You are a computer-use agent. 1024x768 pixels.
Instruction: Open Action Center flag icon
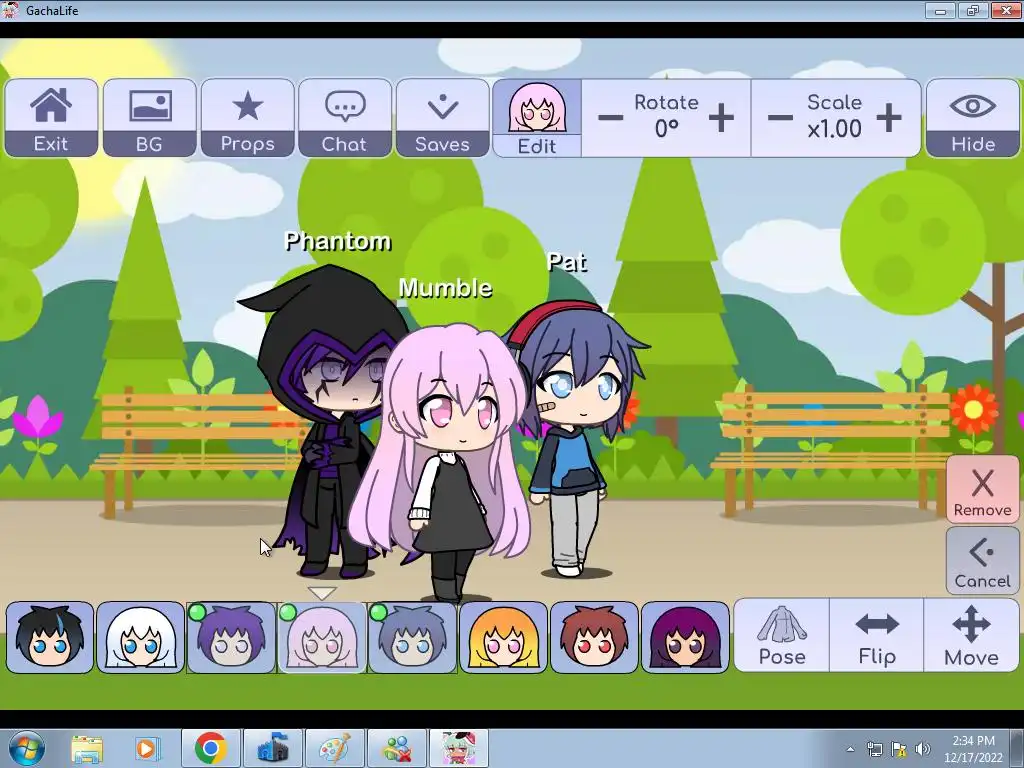[x=899, y=750]
